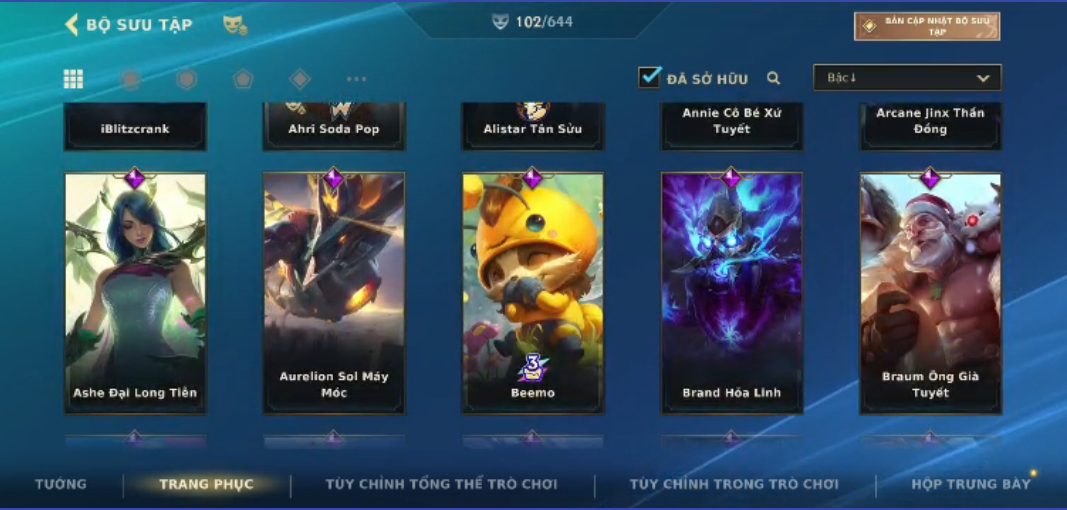The height and width of the screenshot is (510, 1067).
Task: Select the circle rarity filter icon
Action: coord(131,80)
